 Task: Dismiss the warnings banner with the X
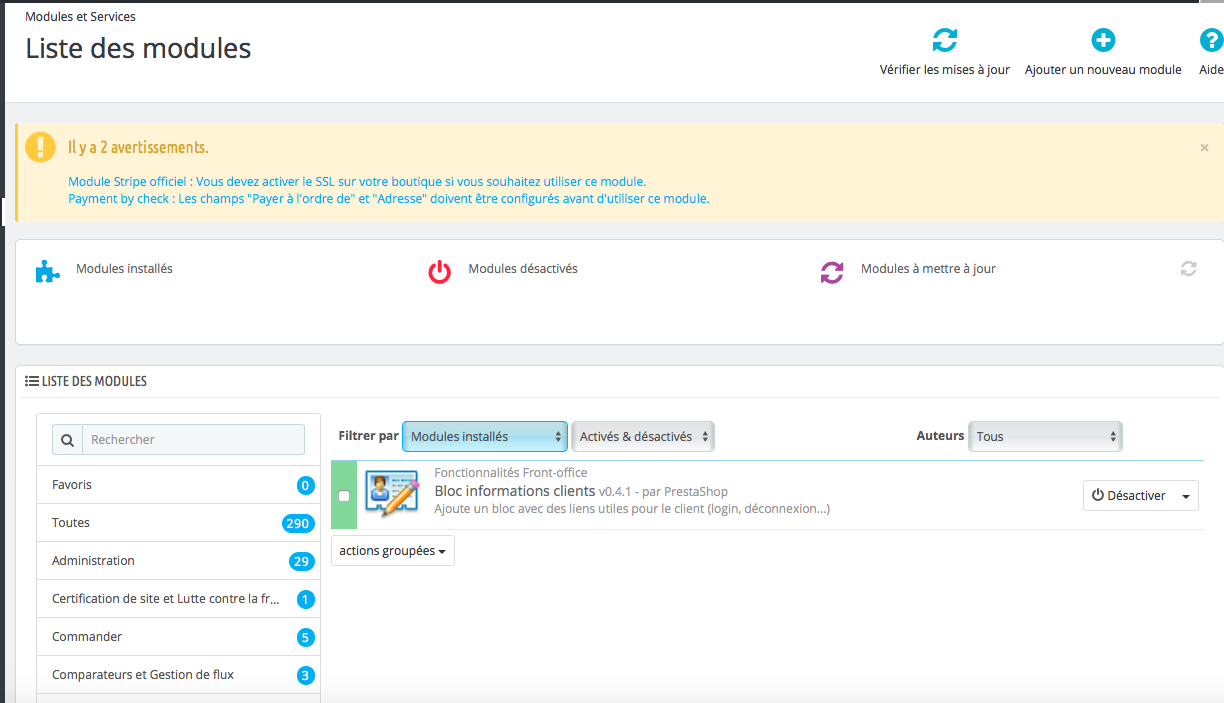click(1204, 148)
